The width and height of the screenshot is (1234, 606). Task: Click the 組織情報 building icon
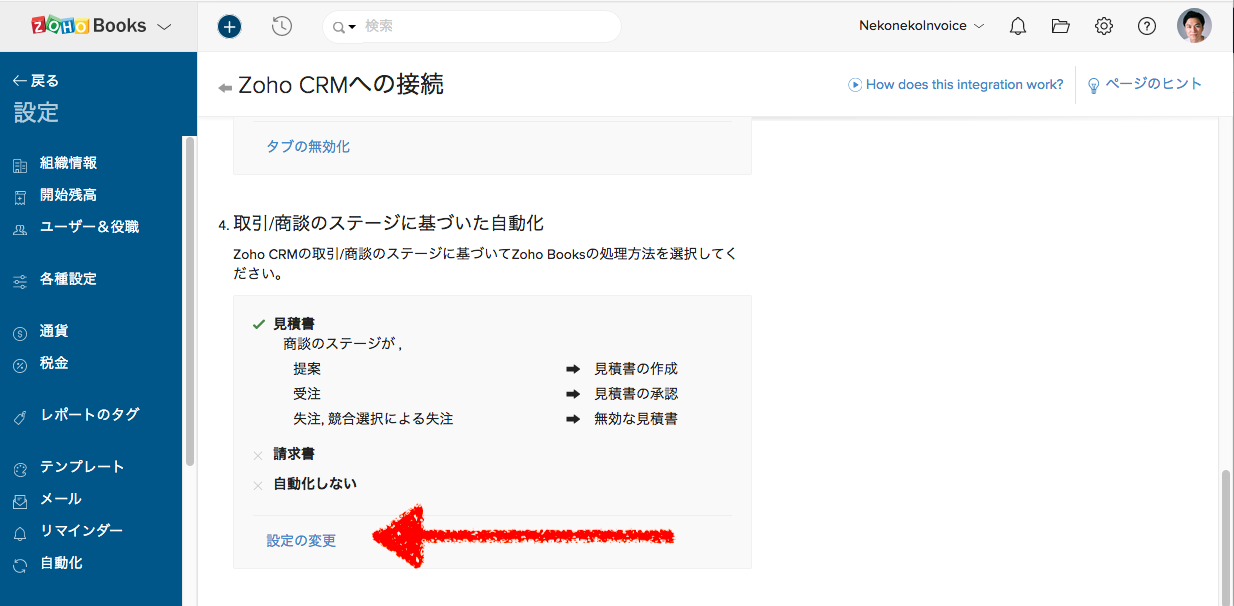click(x=20, y=165)
